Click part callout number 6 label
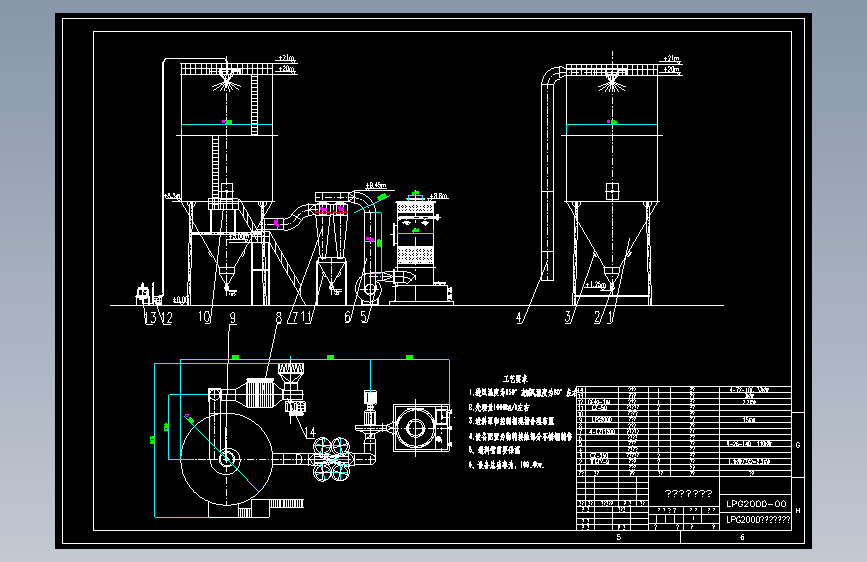This screenshot has width=867, height=562. pyautogui.click(x=348, y=317)
